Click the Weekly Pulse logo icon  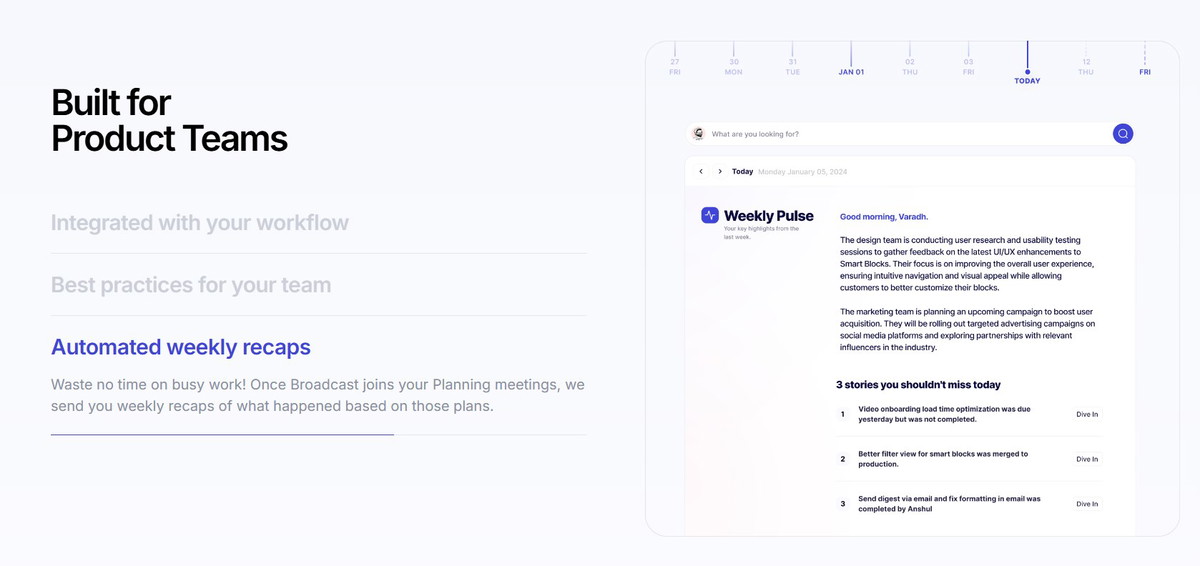tap(710, 215)
